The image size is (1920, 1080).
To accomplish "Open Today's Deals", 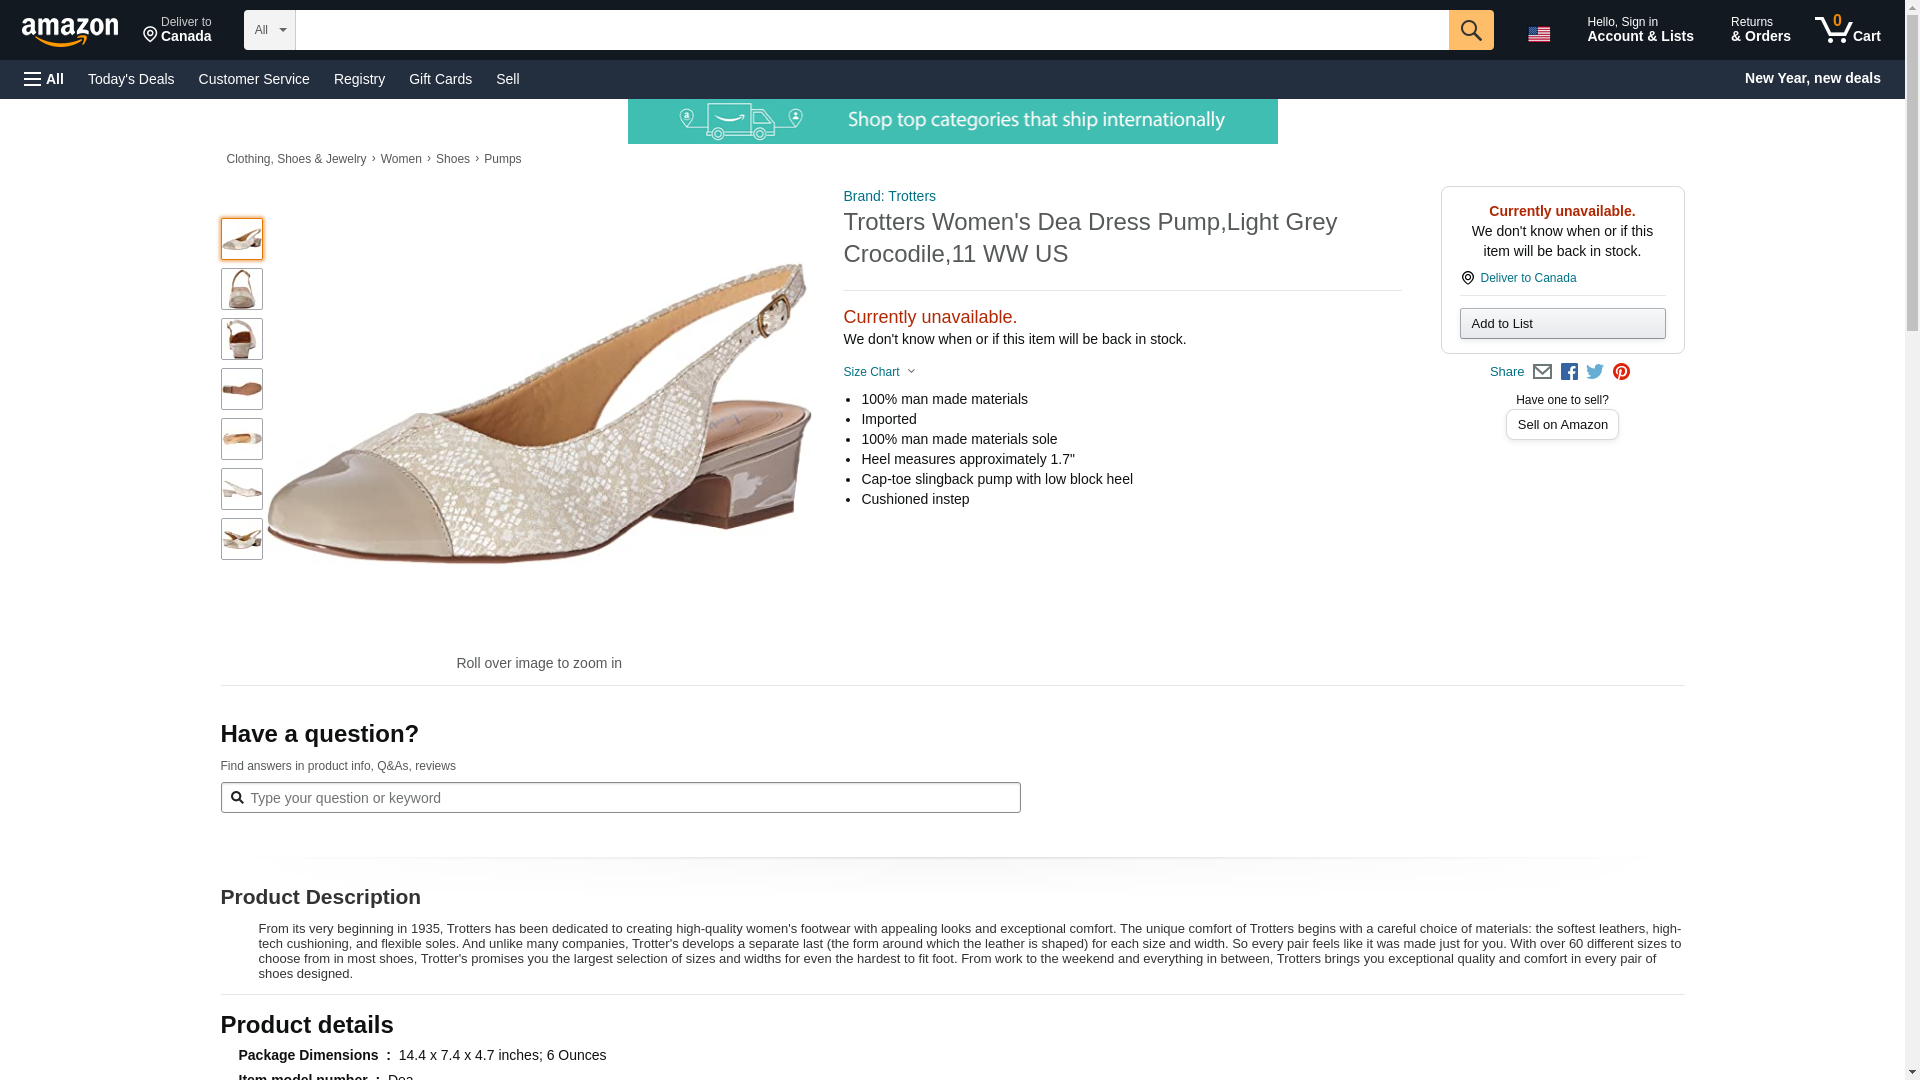I will click(x=131, y=79).
